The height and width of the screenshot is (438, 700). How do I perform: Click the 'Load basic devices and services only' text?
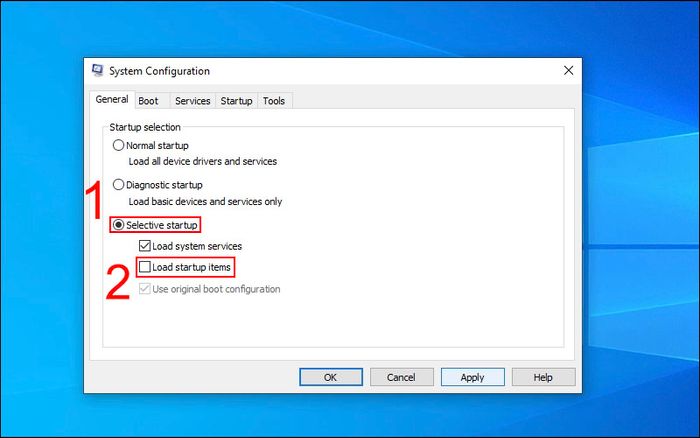[205, 201]
